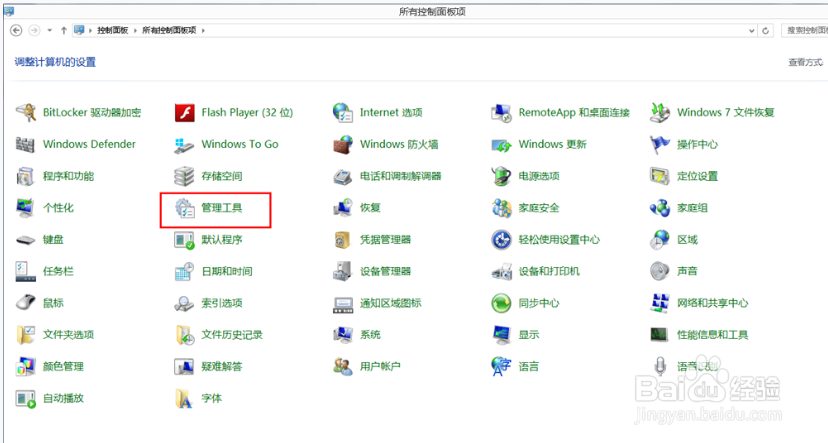Open the 字体 fonts folder icon
828x443 pixels.
pos(184,398)
